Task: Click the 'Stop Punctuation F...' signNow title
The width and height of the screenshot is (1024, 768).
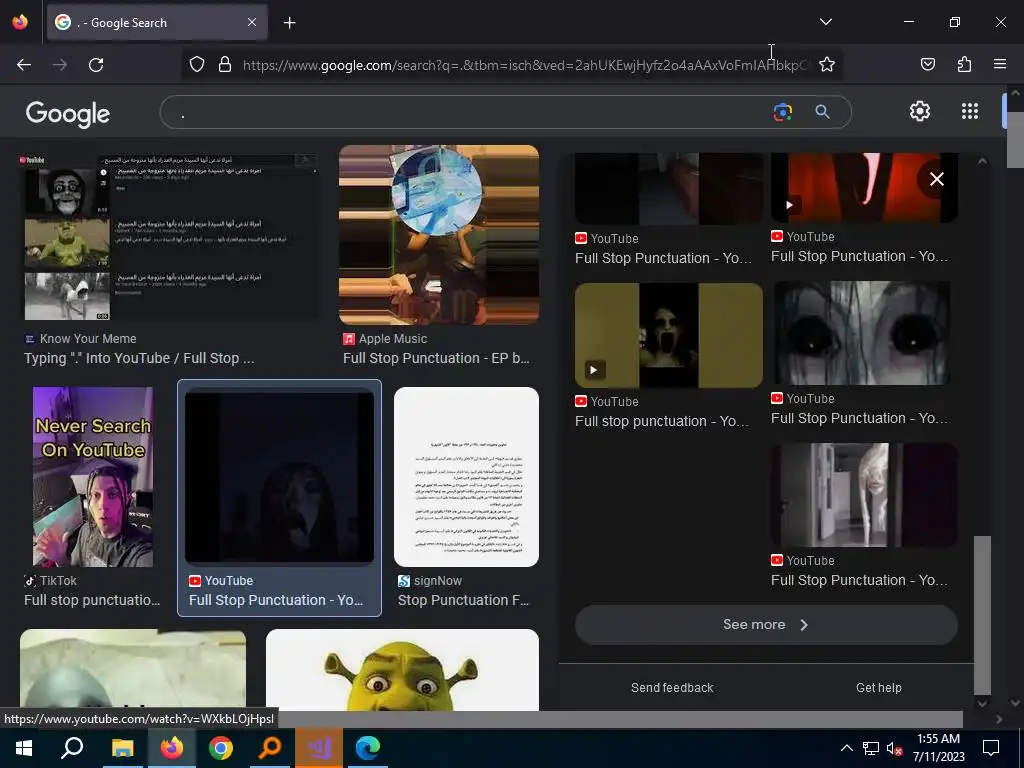Action: click(x=464, y=600)
